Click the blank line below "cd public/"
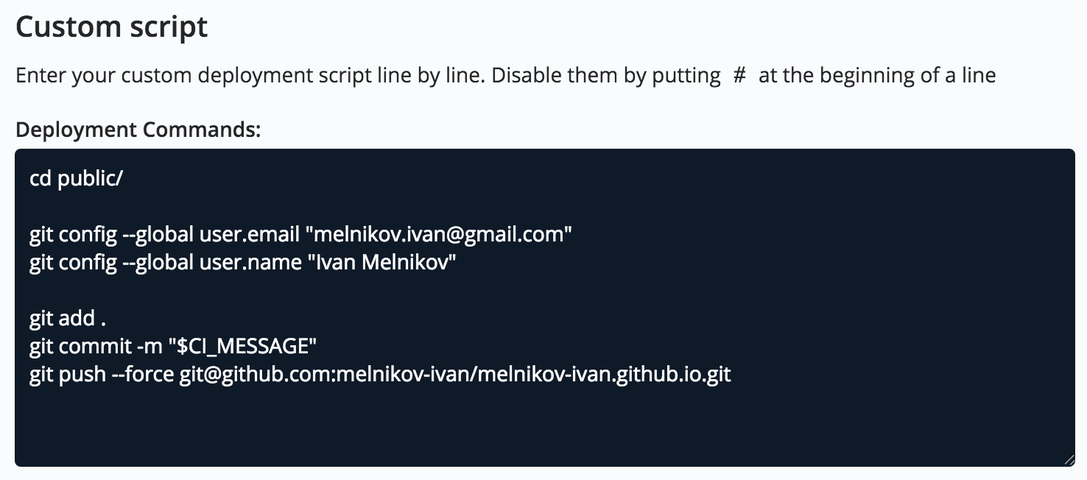Image resolution: width=1087 pixels, height=480 pixels. 300,207
